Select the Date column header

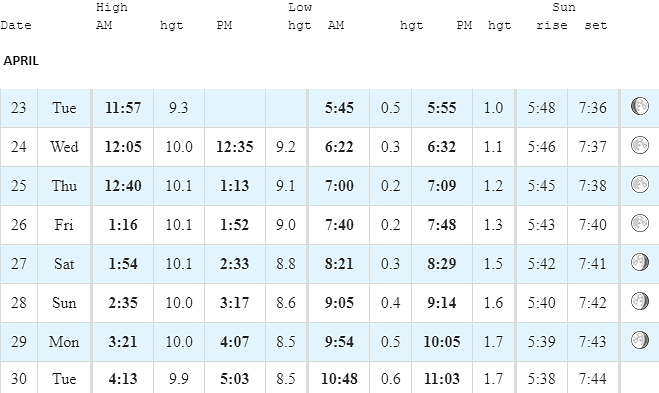coord(16,25)
